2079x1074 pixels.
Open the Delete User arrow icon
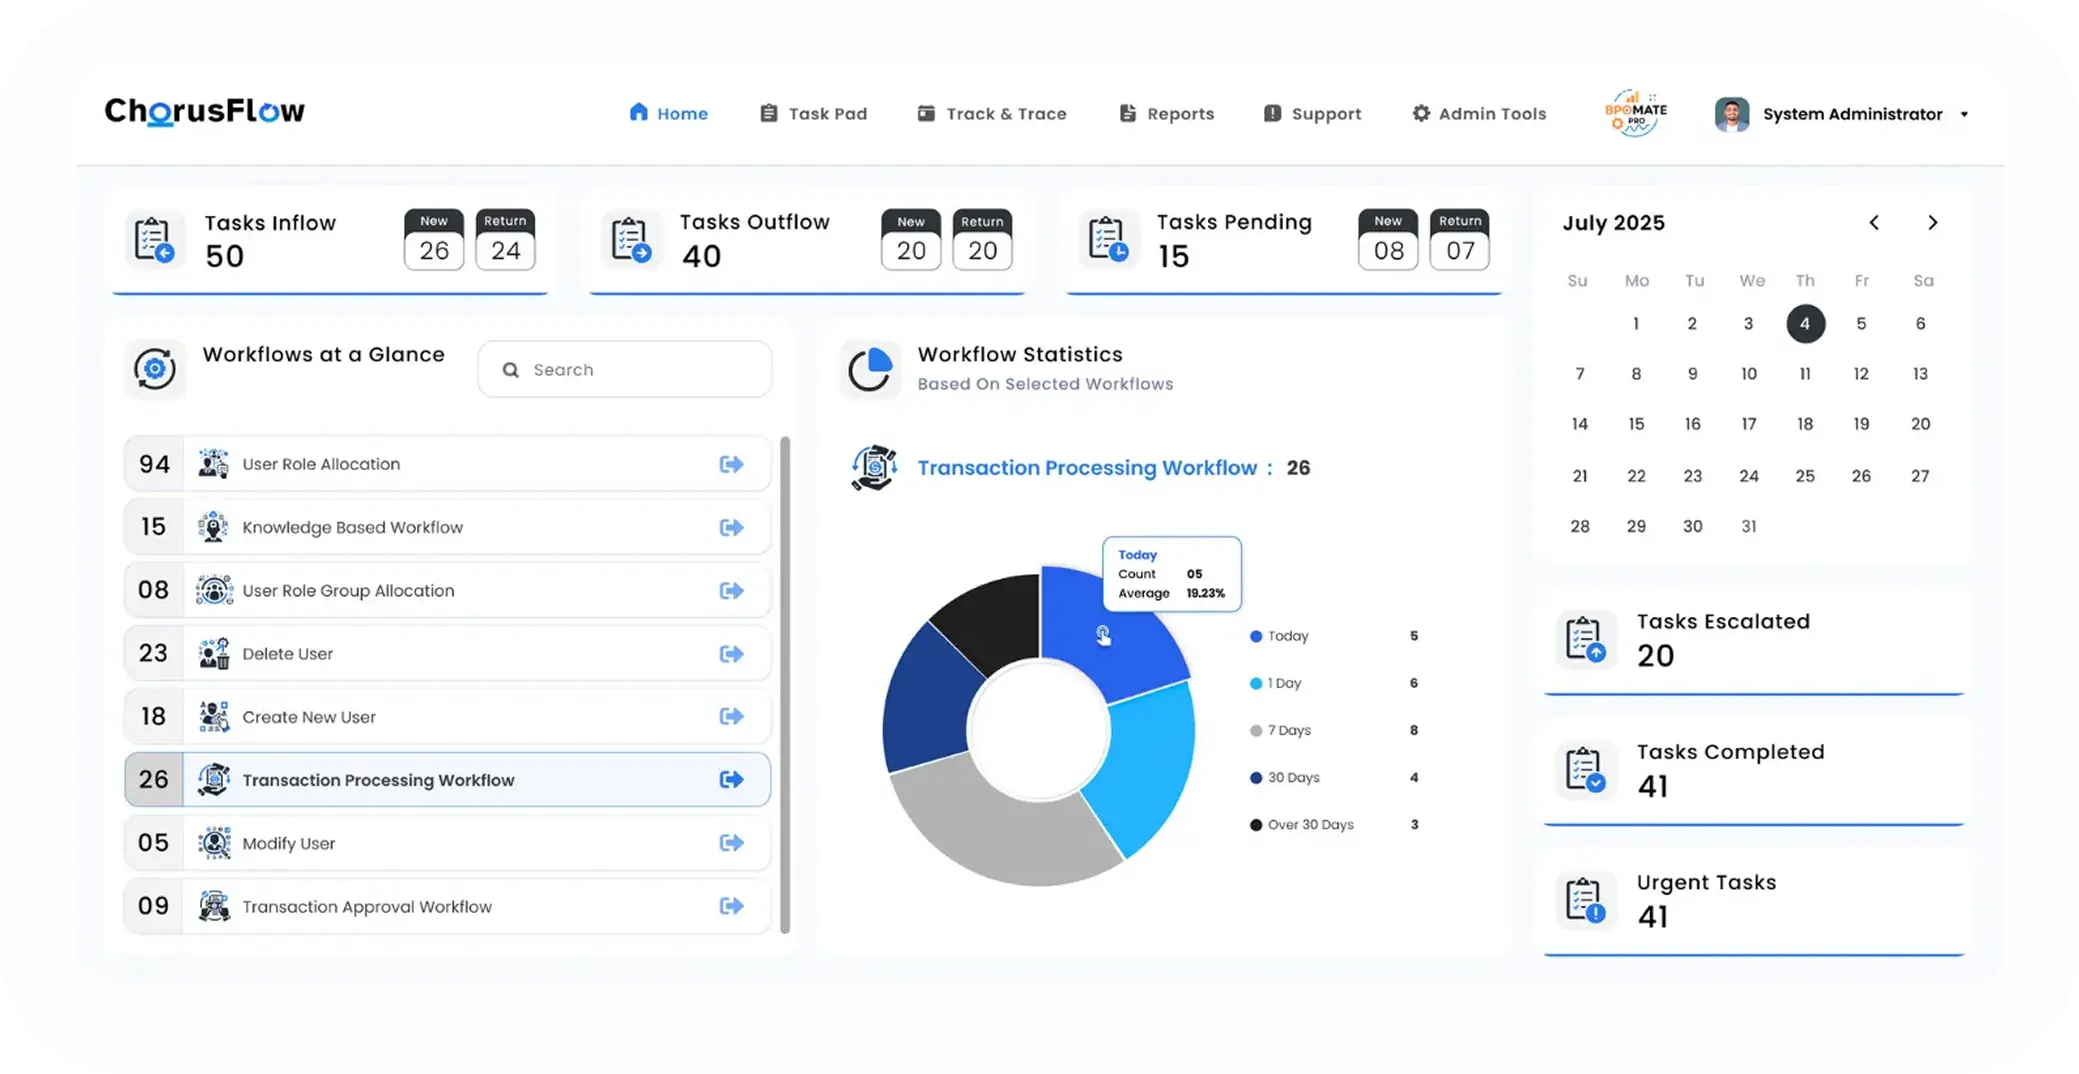click(731, 653)
